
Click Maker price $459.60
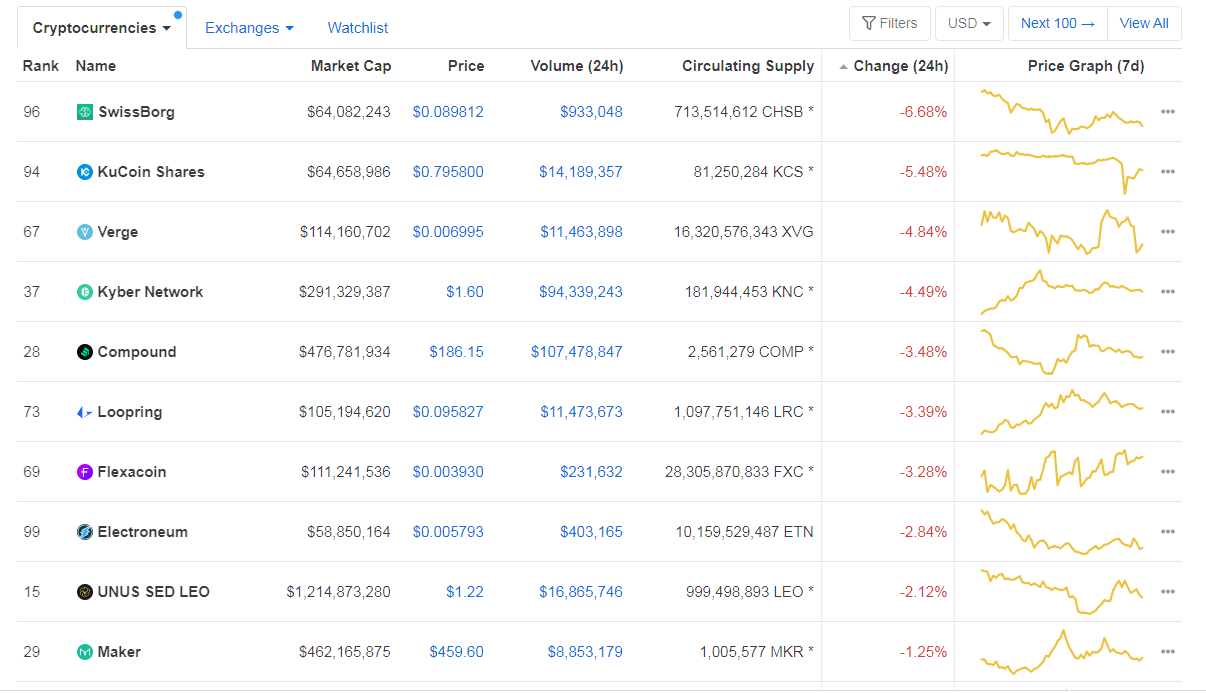pyautogui.click(x=457, y=652)
